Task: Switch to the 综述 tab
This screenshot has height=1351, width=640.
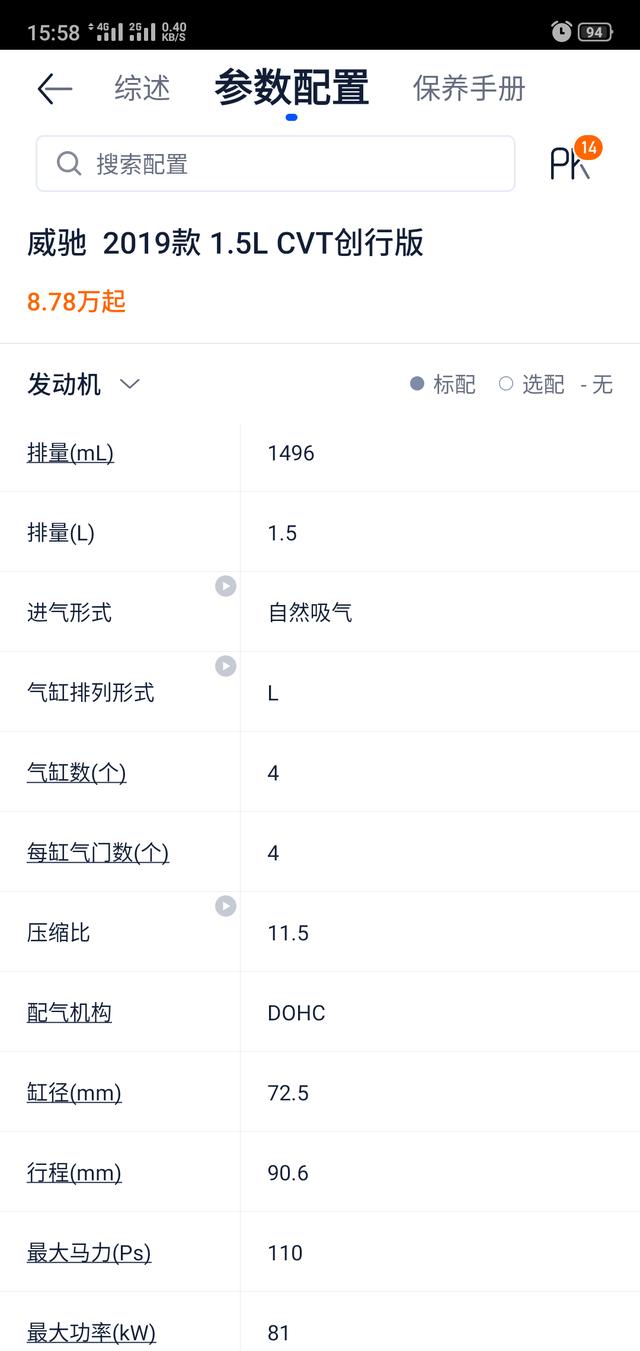Action: point(142,88)
